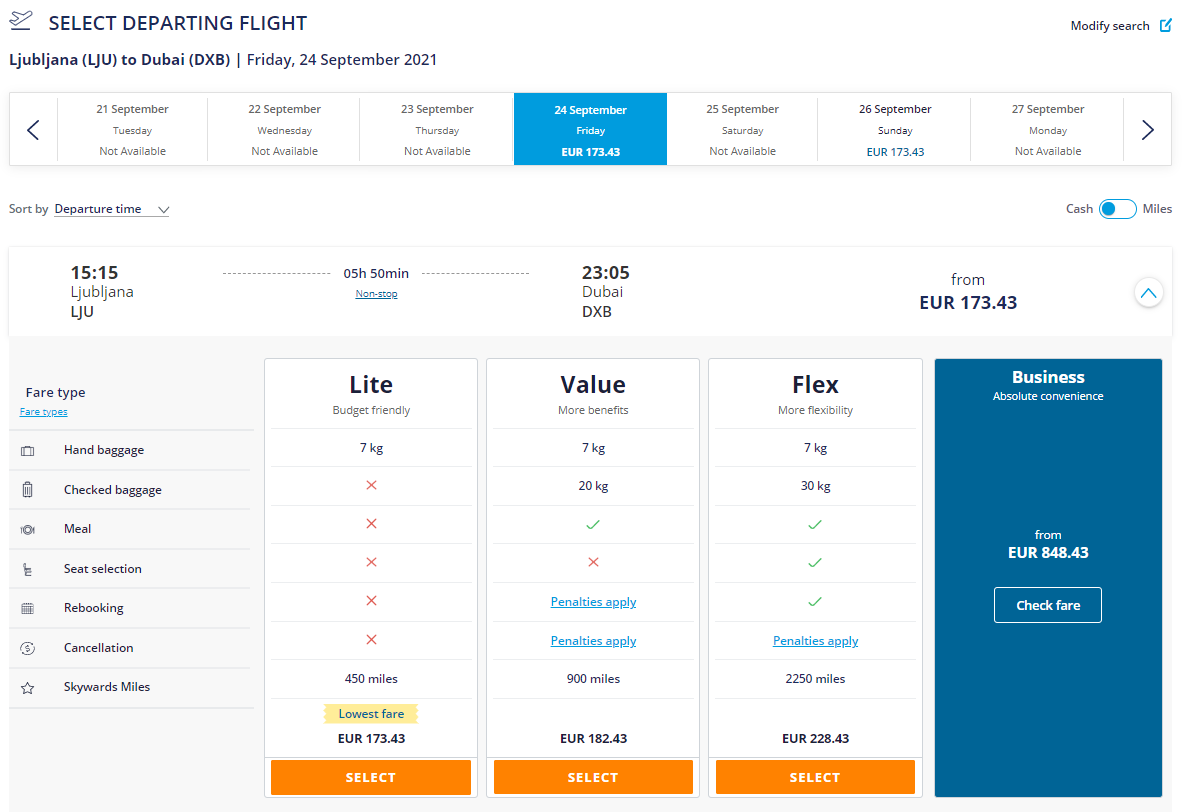Select the Value fare for EUR 182.43
This screenshot has width=1187, height=812.
point(593,777)
